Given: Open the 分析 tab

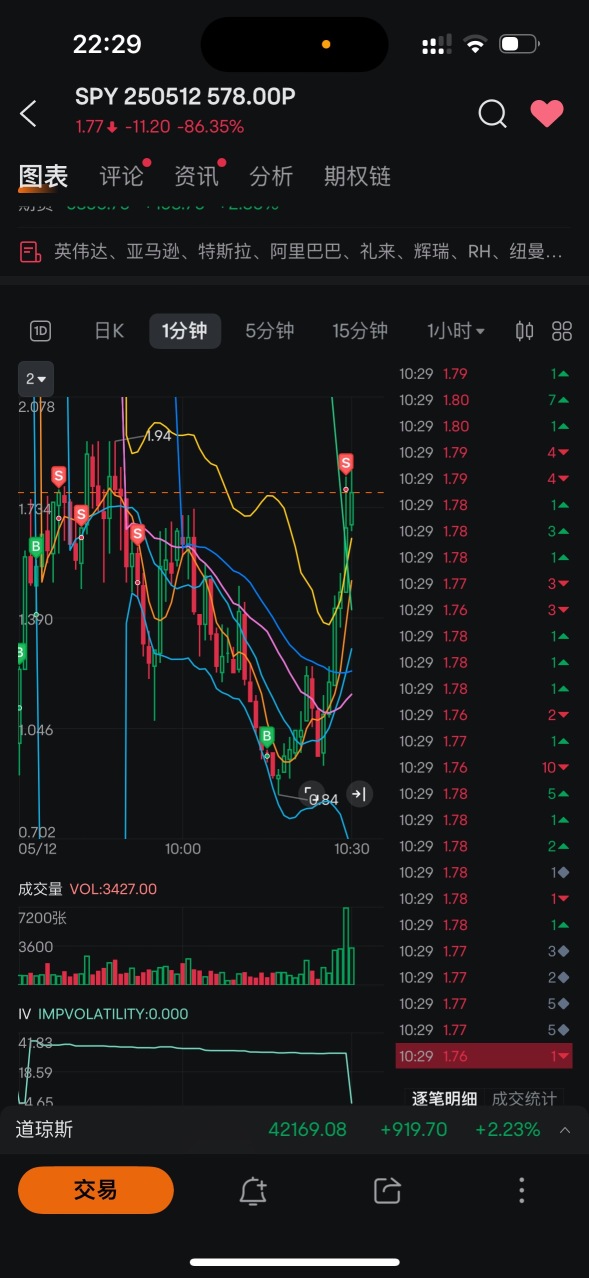Looking at the screenshot, I should pyautogui.click(x=271, y=177).
